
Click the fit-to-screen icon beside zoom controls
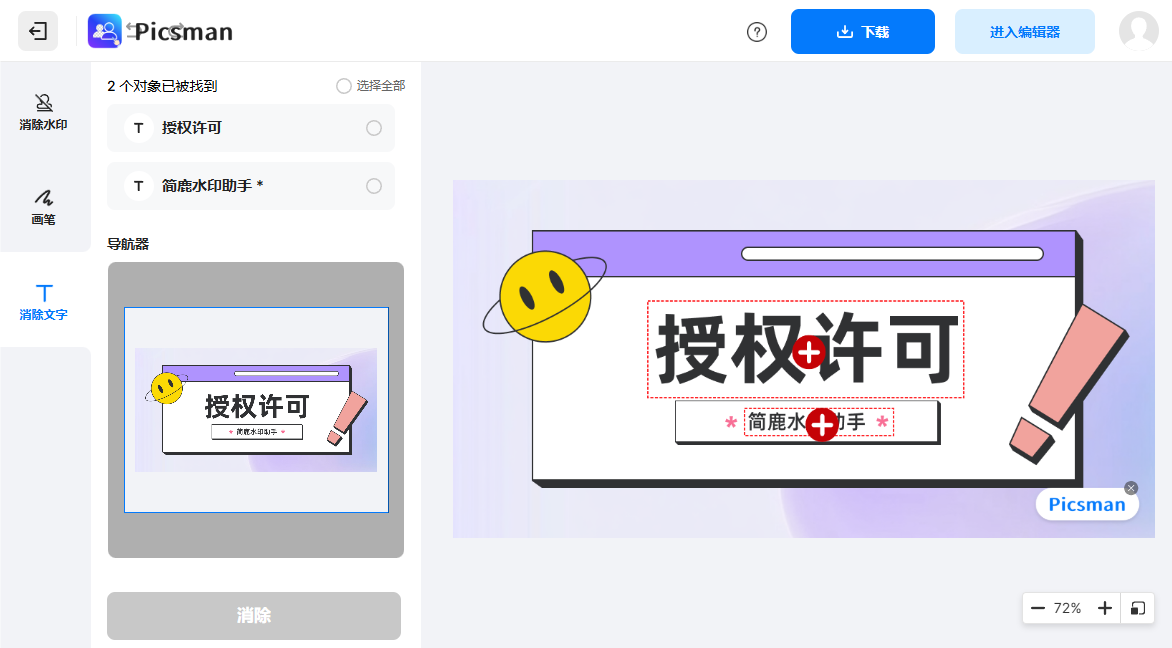click(x=1138, y=608)
